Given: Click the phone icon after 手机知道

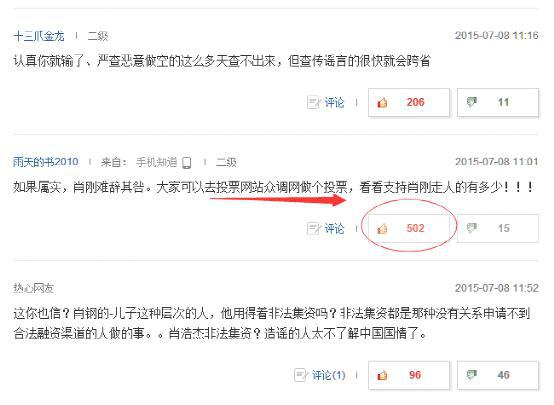Looking at the screenshot, I should click(187, 163).
